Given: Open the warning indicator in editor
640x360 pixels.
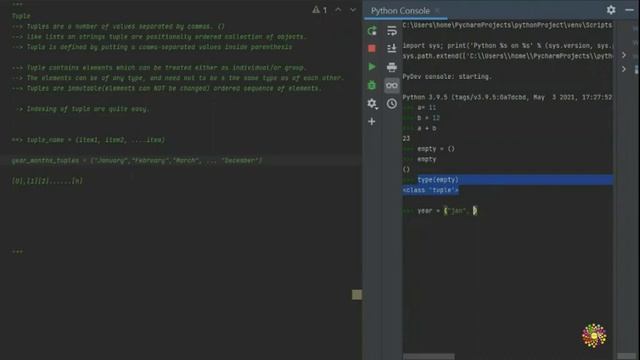Looking at the screenshot, I should click(320, 10).
